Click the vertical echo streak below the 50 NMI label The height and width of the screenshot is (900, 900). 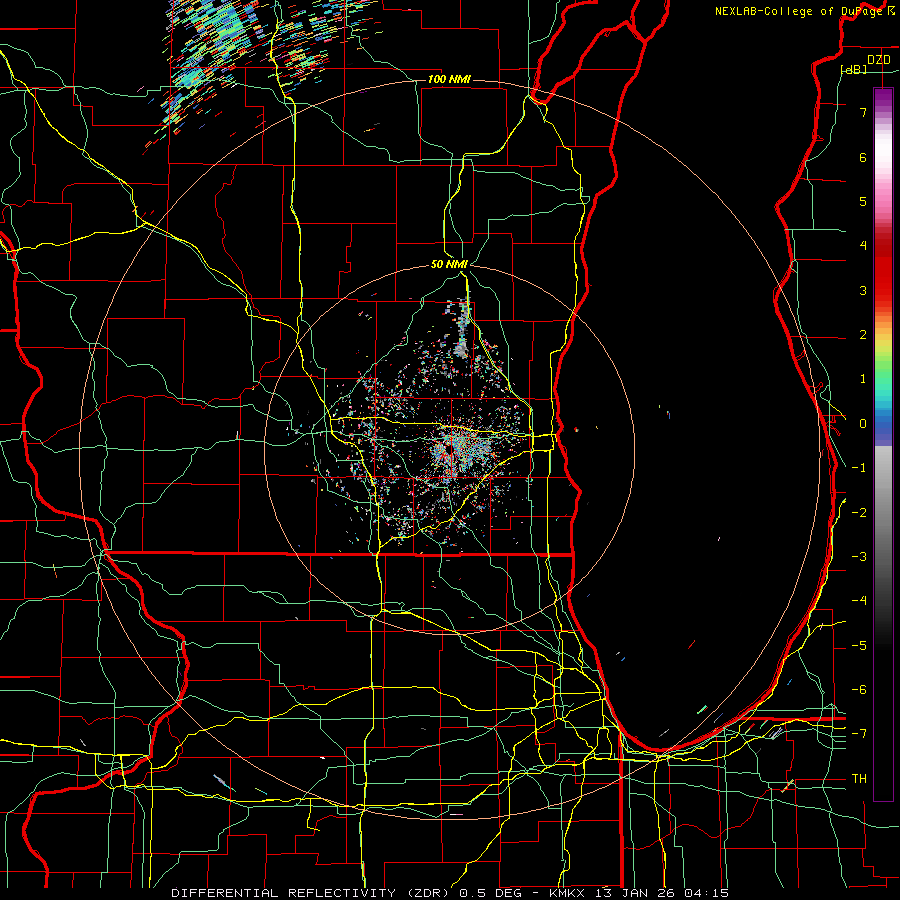463,328
